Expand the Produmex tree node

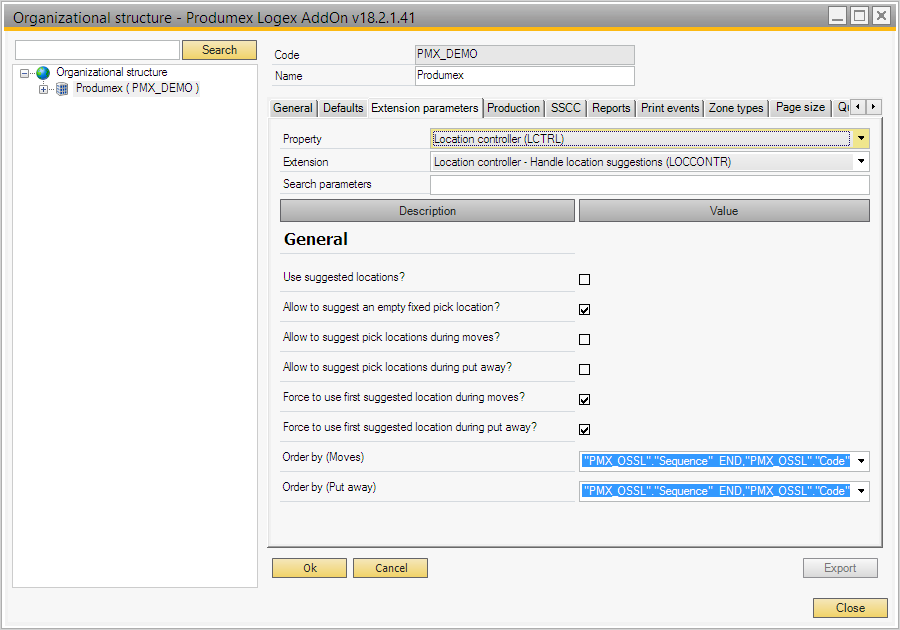(43, 89)
